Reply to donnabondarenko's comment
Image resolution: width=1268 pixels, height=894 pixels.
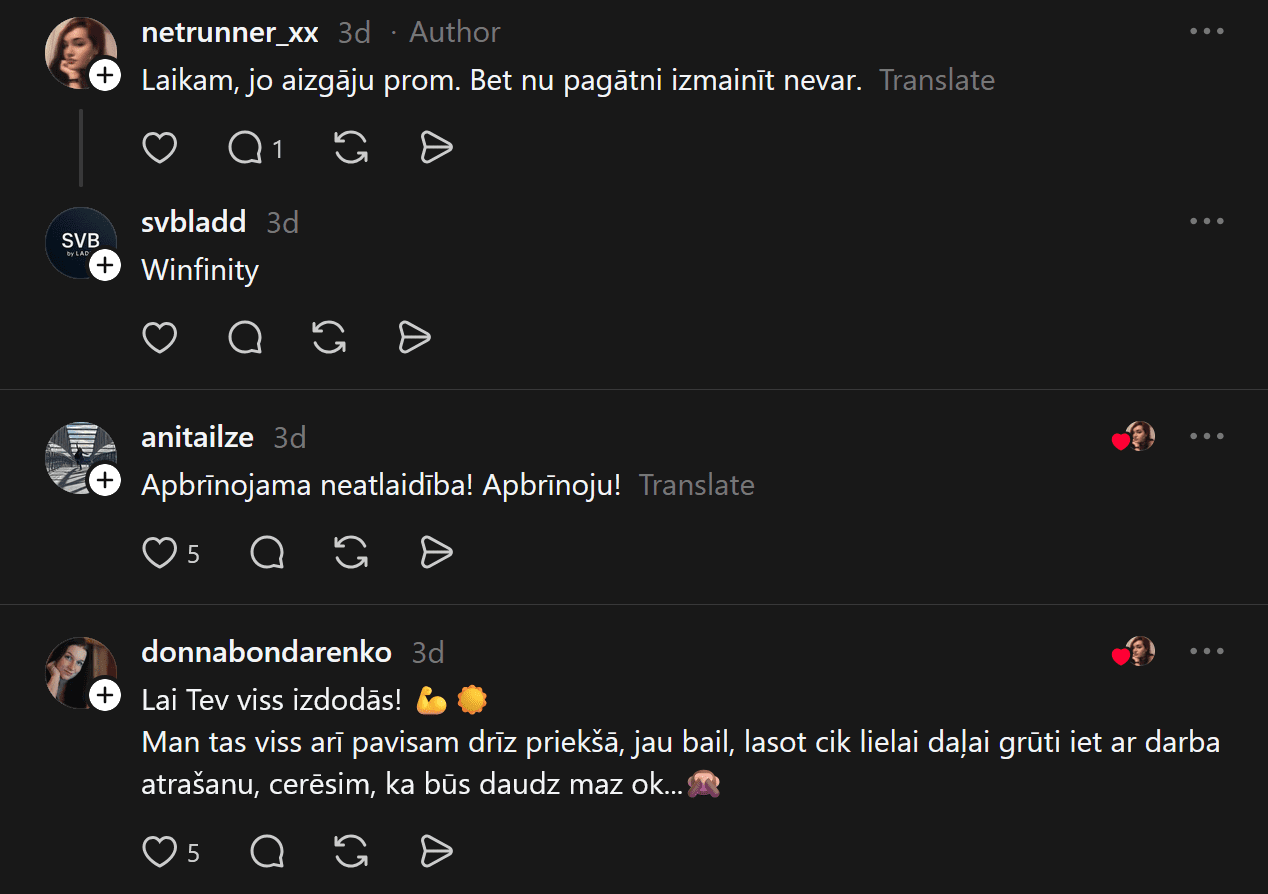[267, 852]
